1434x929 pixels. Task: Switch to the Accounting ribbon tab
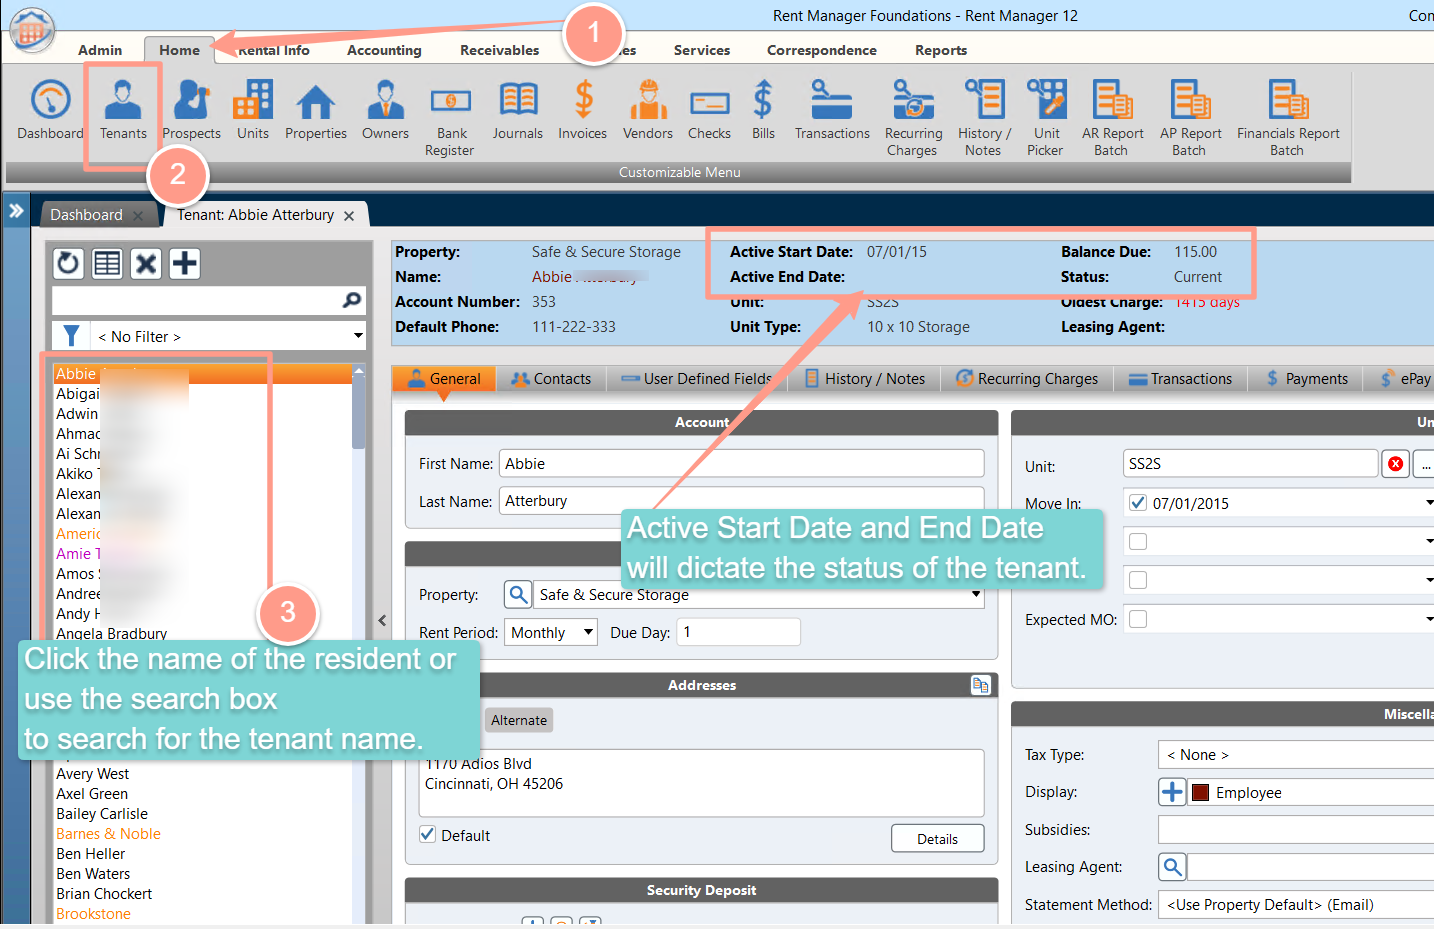coord(384,50)
